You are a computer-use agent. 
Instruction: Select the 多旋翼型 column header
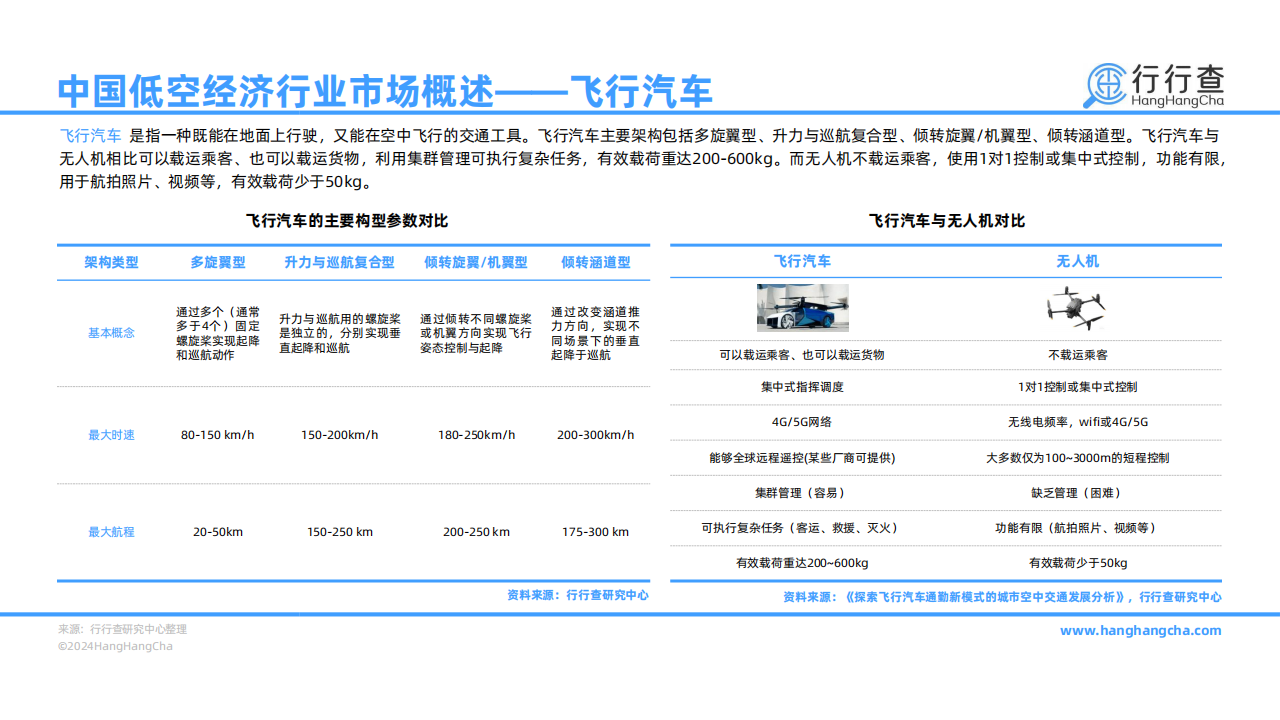point(218,263)
